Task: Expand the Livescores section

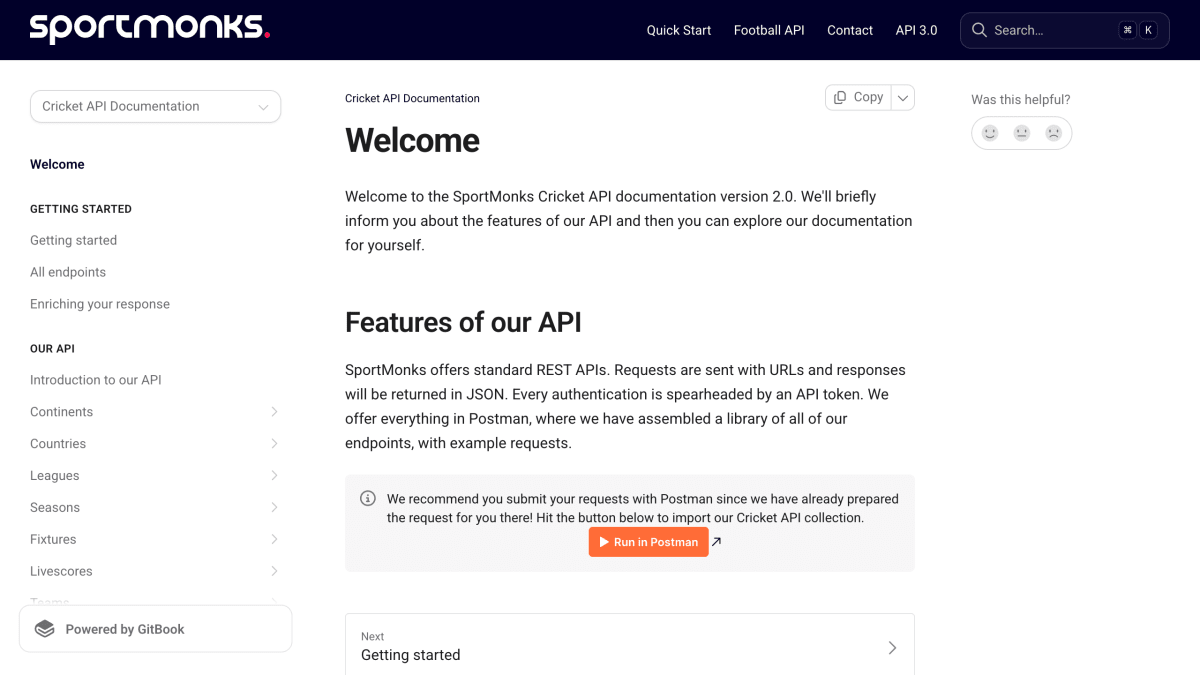Action: 274,572
